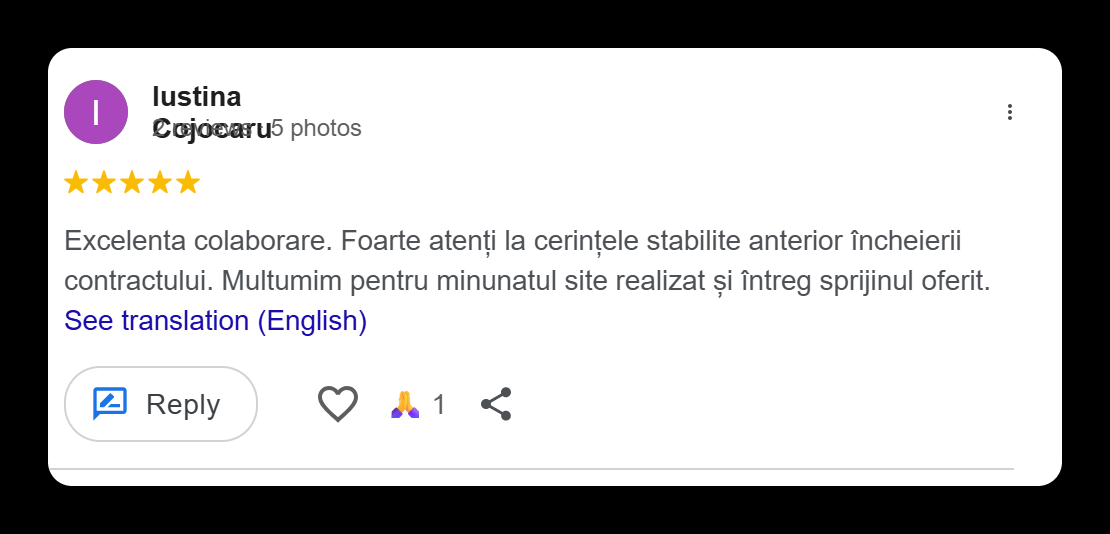Screen dimensions: 1110x534
Task: Click the first yellow rating star
Action: (76, 183)
